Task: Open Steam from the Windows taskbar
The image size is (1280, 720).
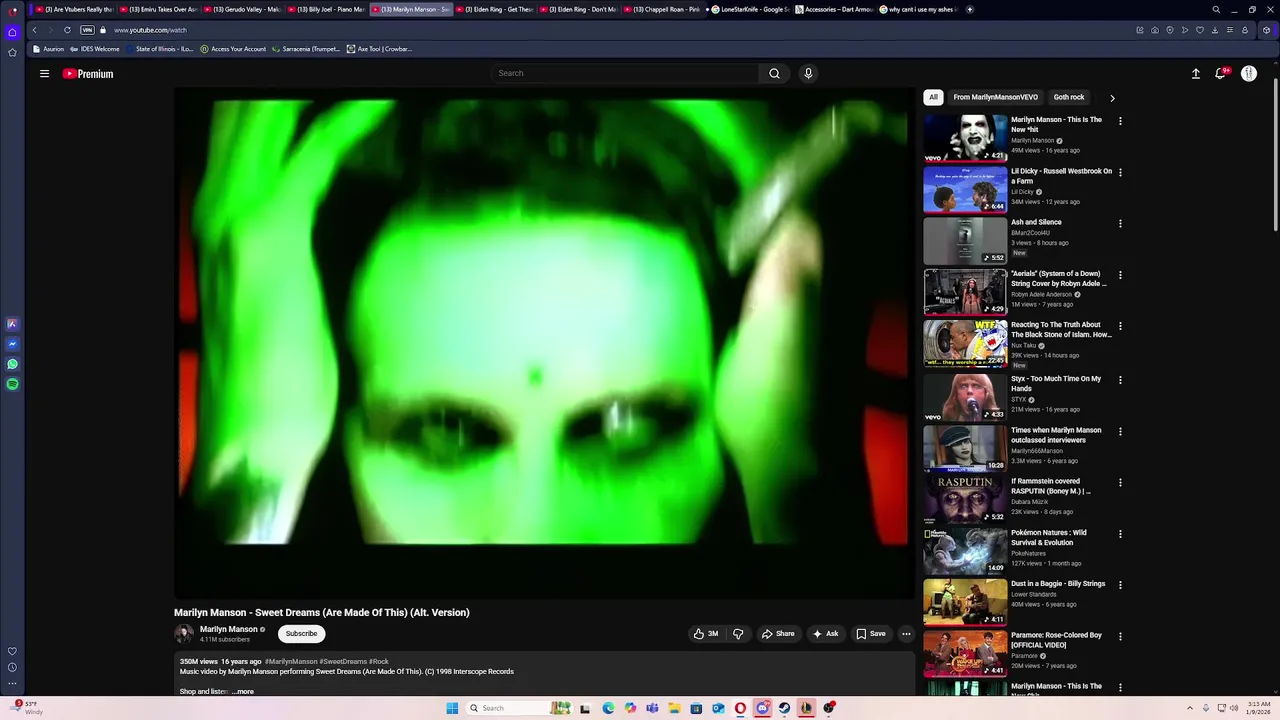Action: click(784, 708)
